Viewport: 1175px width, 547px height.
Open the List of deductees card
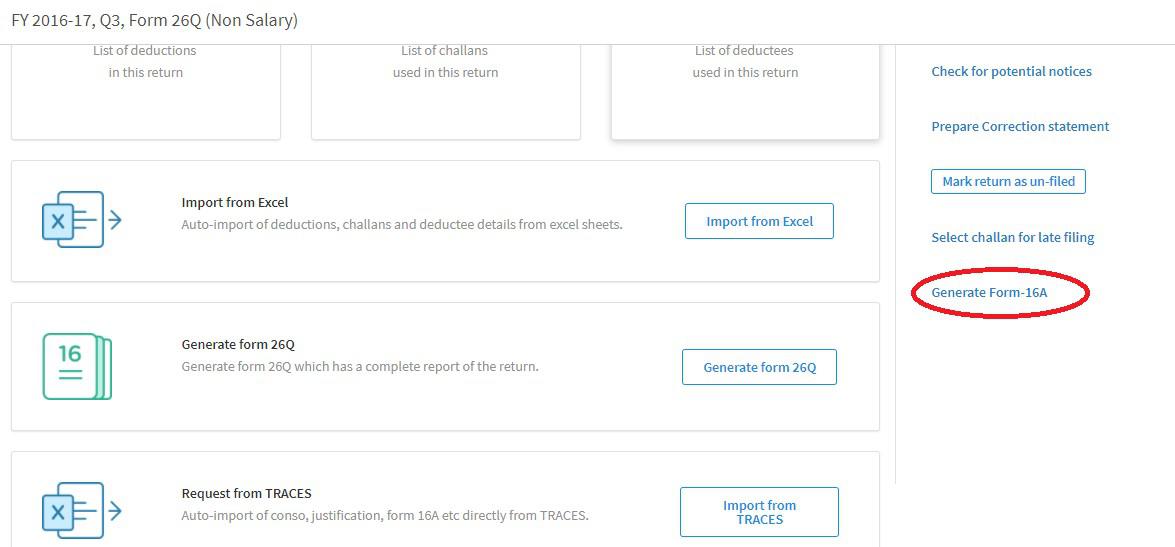click(x=745, y=91)
